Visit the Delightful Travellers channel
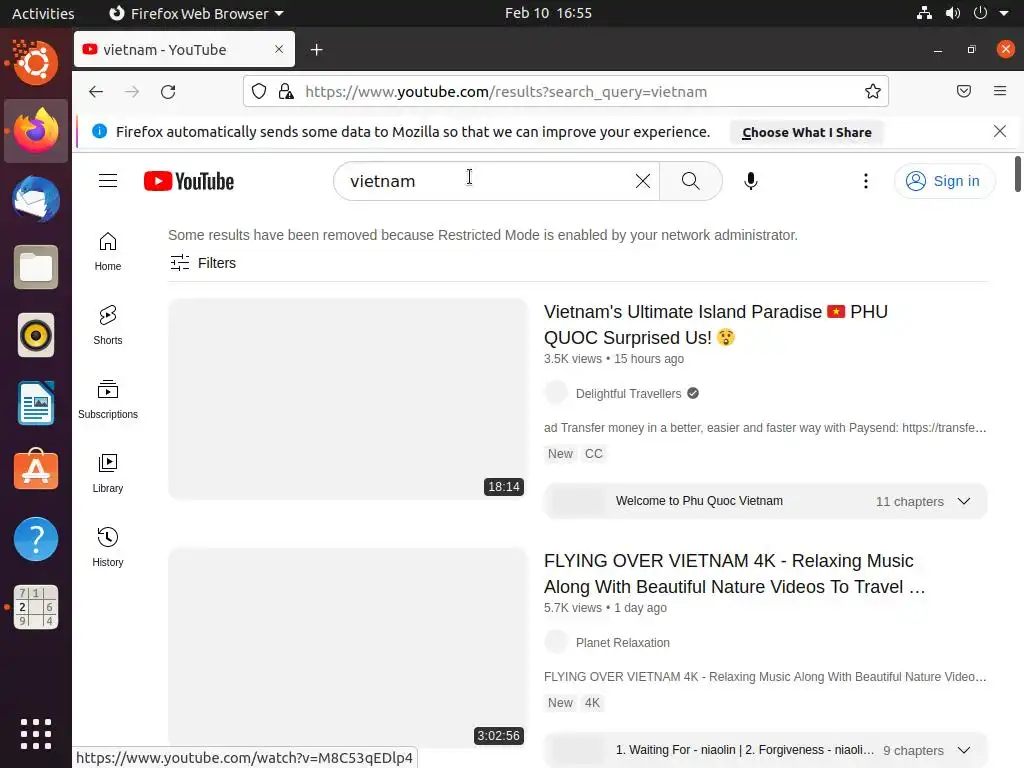Screen dimensions: 1024x768 click(628, 393)
